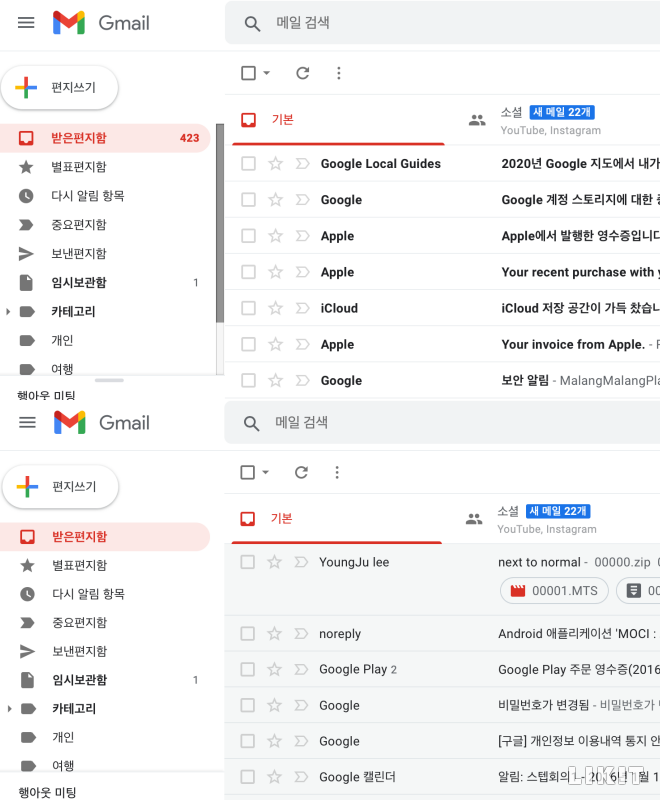Open more options dots in lower toolbar
This screenshot has width=660, height=800.
click(x=337, y=472)
